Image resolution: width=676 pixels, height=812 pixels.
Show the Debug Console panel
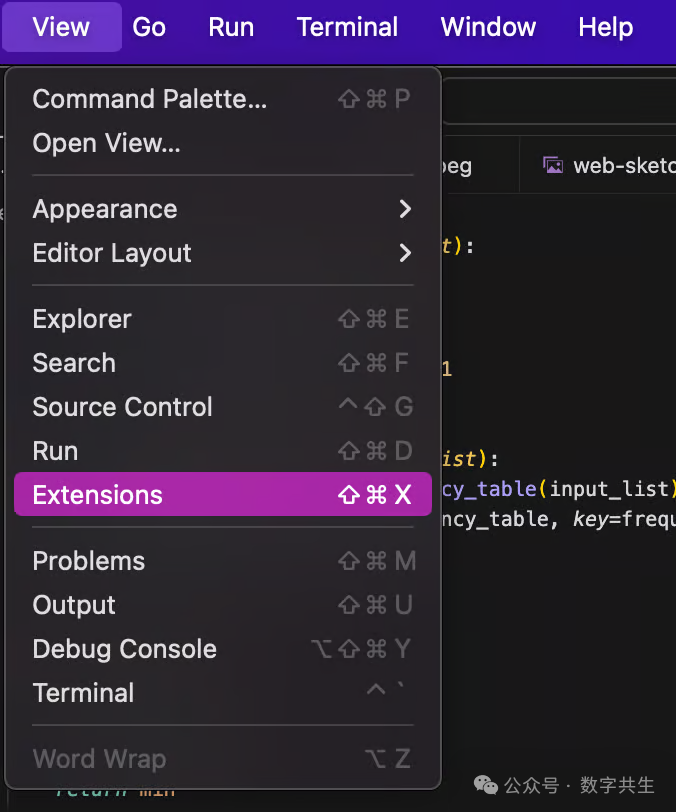coord(124,649)
